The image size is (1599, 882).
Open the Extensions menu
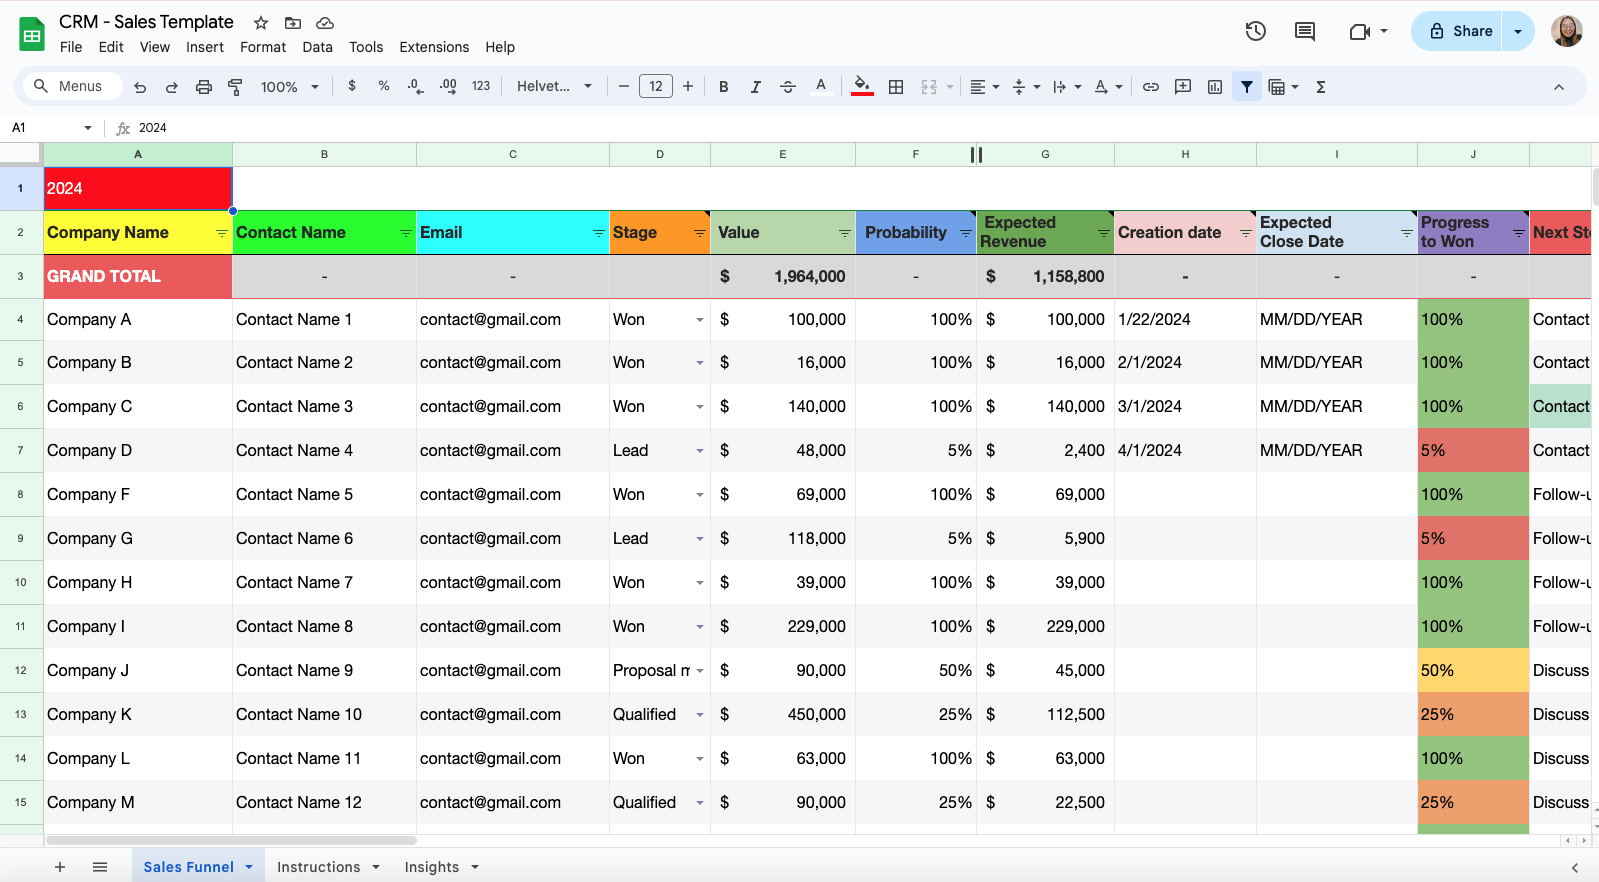click(x=433, y=47)
